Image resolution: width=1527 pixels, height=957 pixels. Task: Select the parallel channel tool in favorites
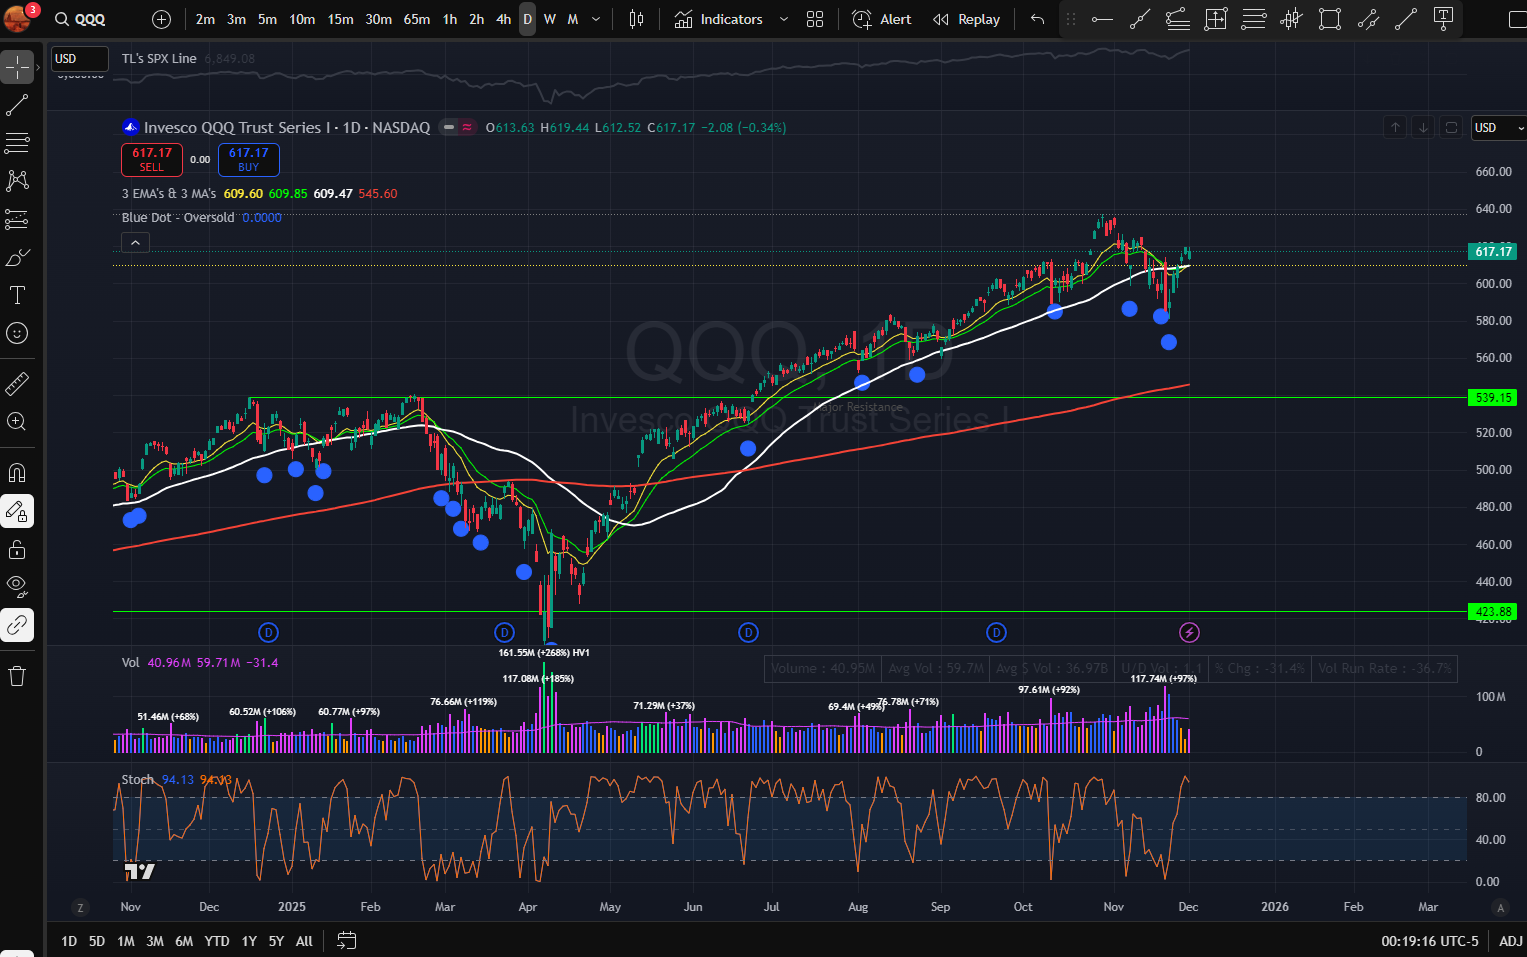[x=1368, y=19]
